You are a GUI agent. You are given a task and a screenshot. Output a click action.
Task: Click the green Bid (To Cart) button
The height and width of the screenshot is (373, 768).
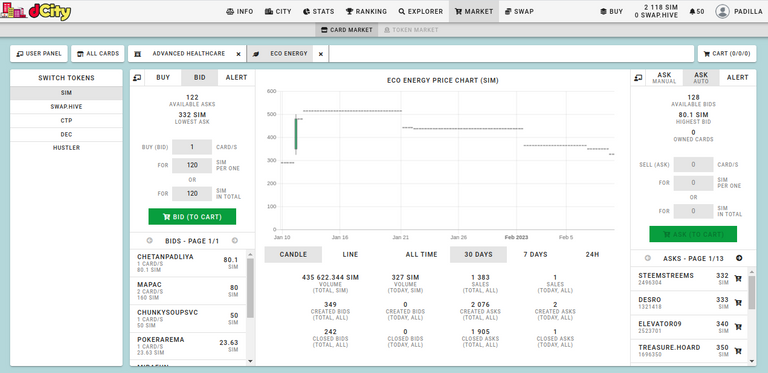(x=192, y=216)
